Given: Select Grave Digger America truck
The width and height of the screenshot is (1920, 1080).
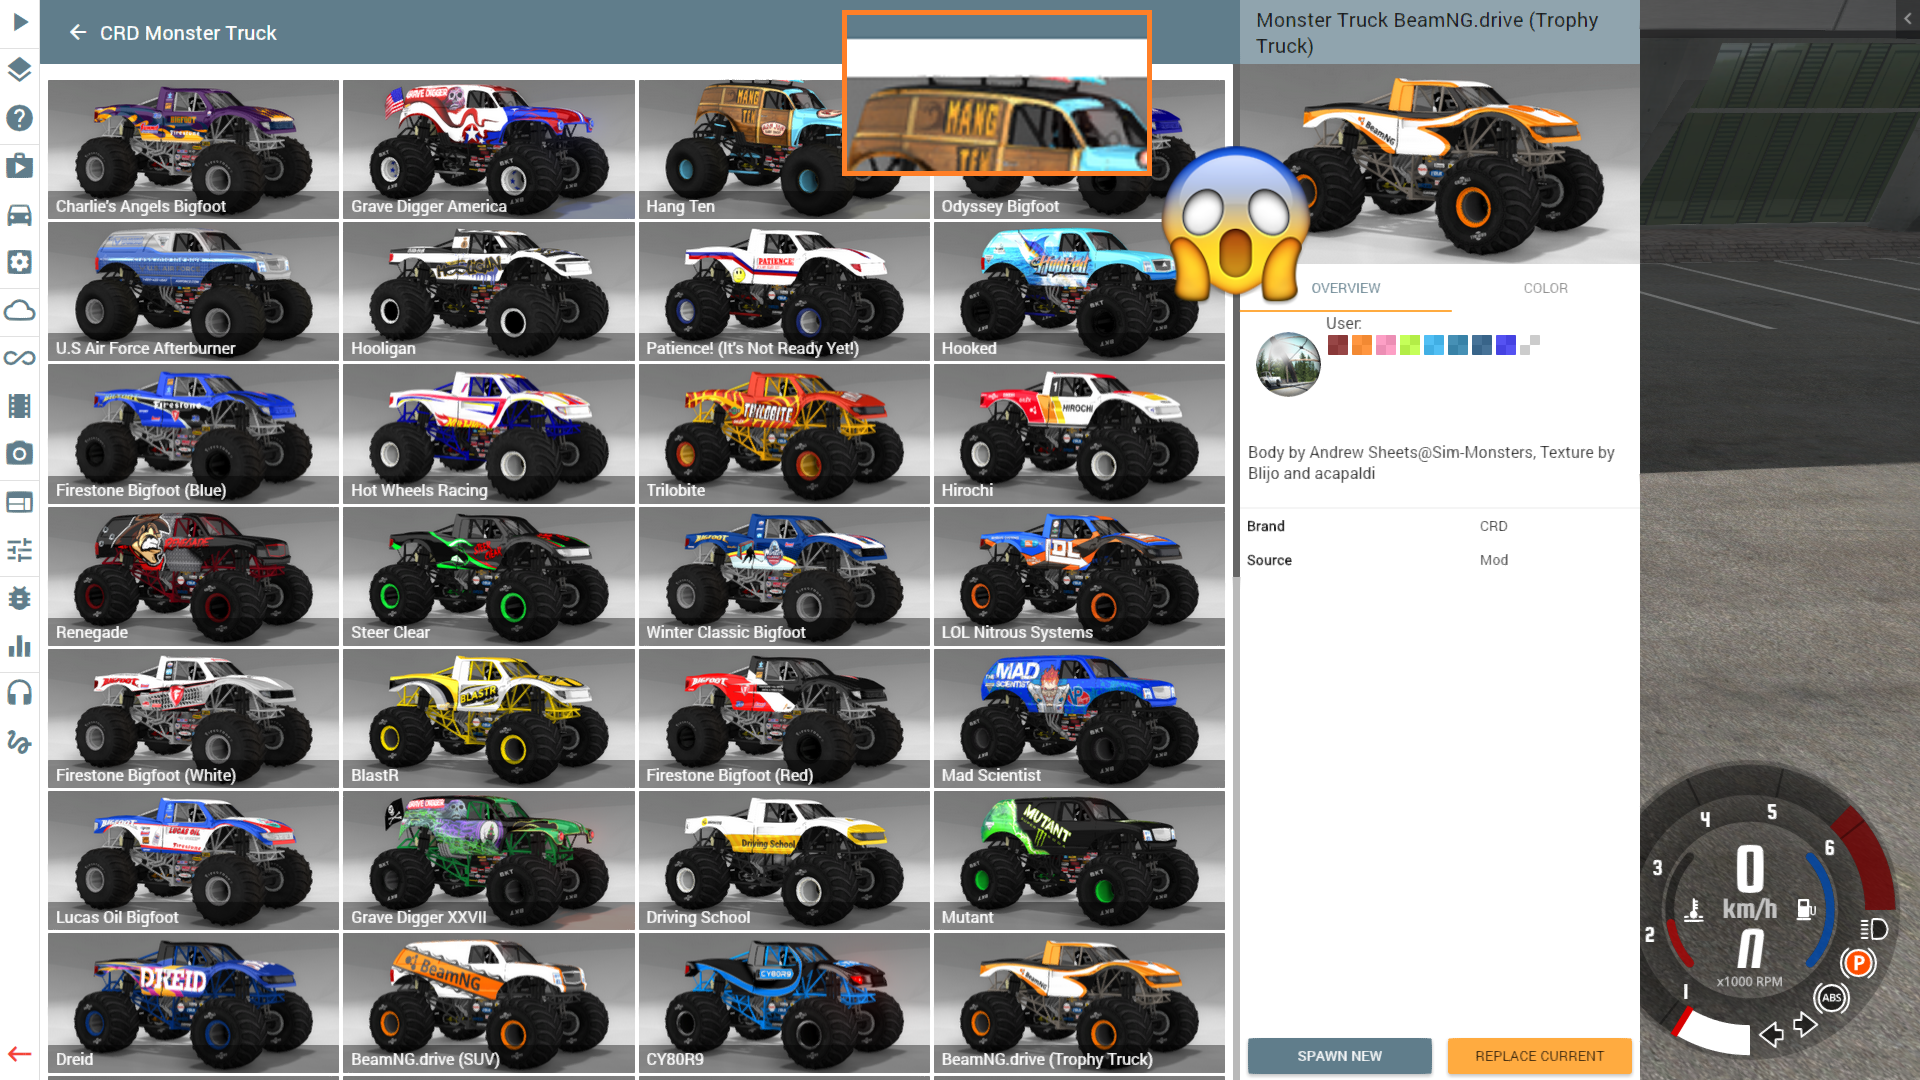Looking at the screenshot, I should [489, 149].
